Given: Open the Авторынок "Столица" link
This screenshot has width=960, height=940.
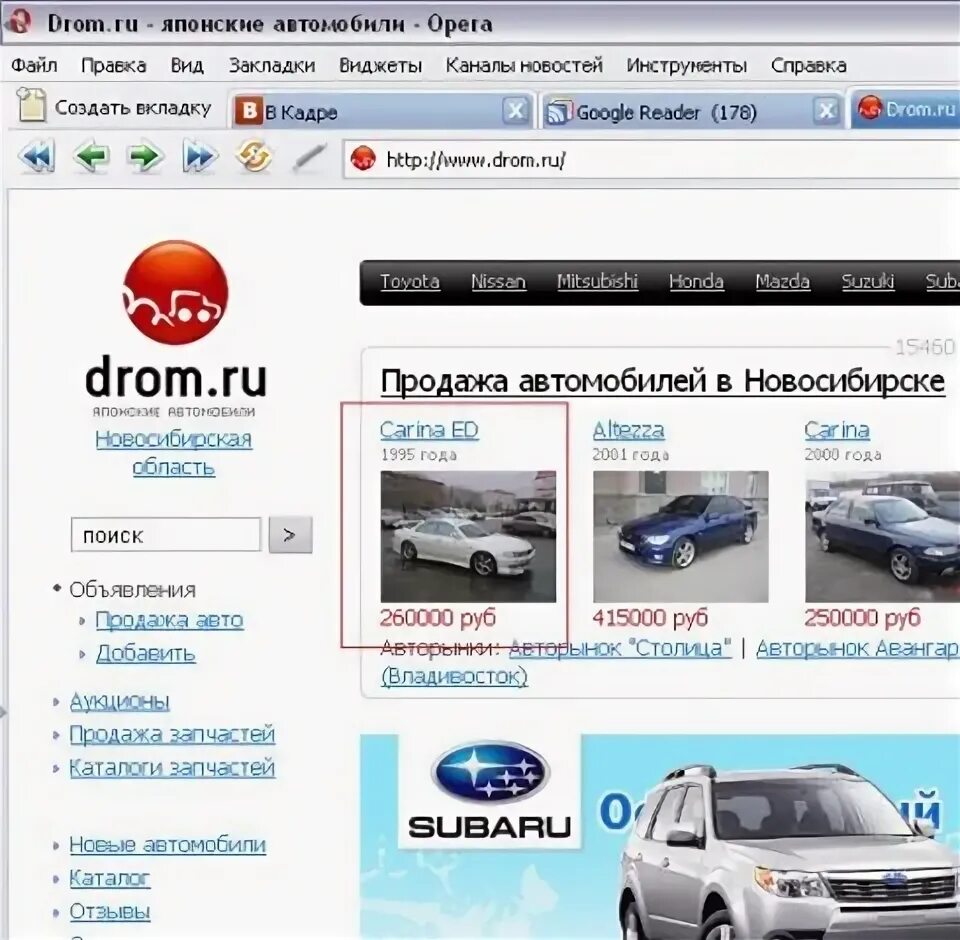Looking at the screenshot, I should (620, 648).
